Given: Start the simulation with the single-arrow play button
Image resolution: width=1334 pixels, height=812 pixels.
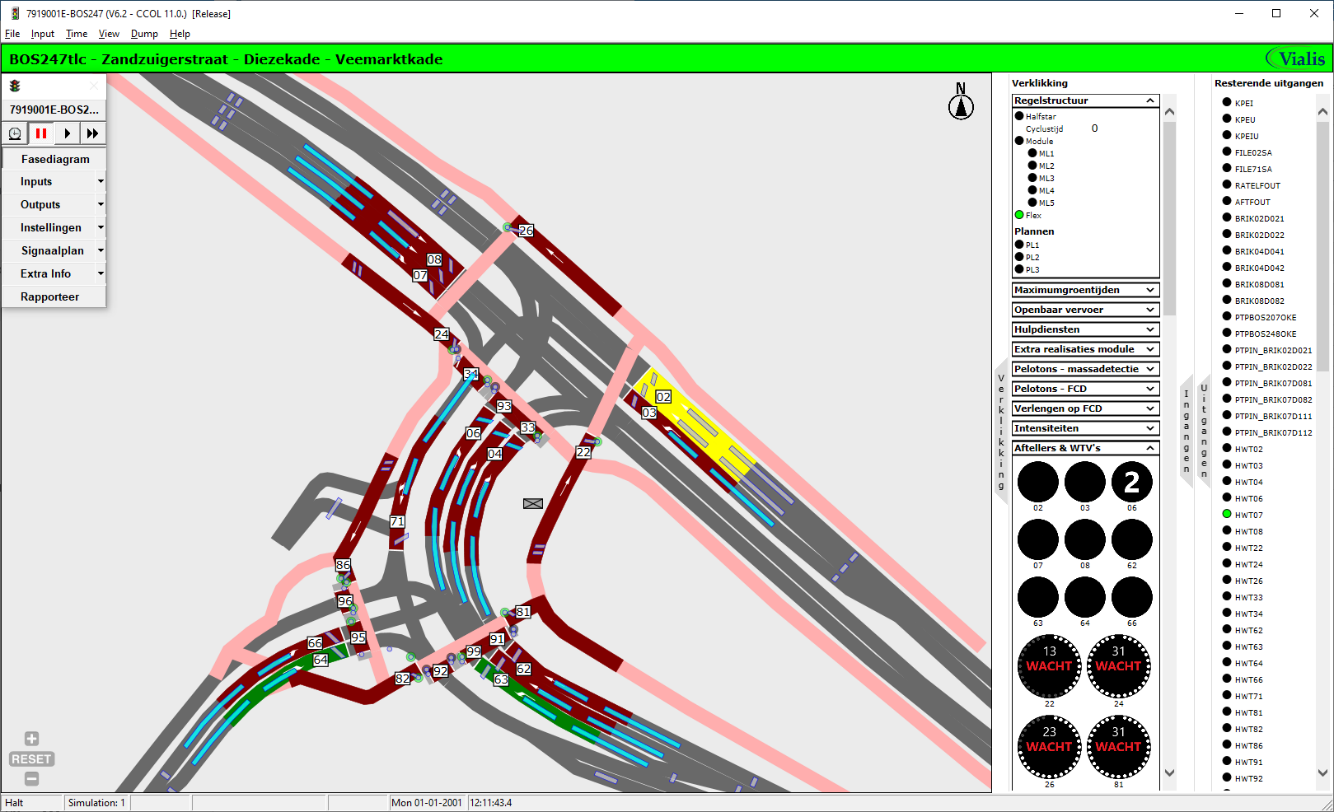Looking at the screenshot, I should [67, 133].
